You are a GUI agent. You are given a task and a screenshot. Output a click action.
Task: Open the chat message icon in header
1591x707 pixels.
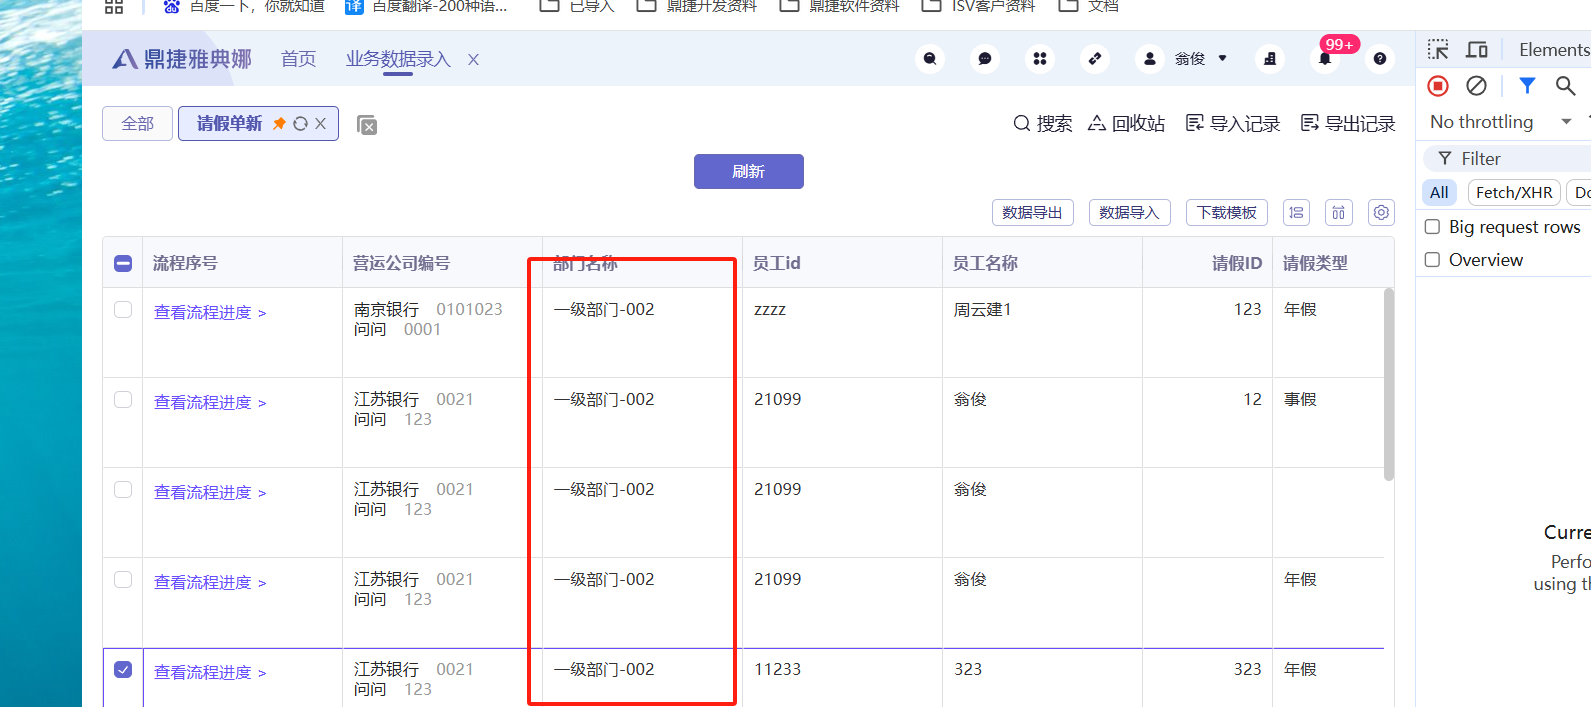pos(985,59)
